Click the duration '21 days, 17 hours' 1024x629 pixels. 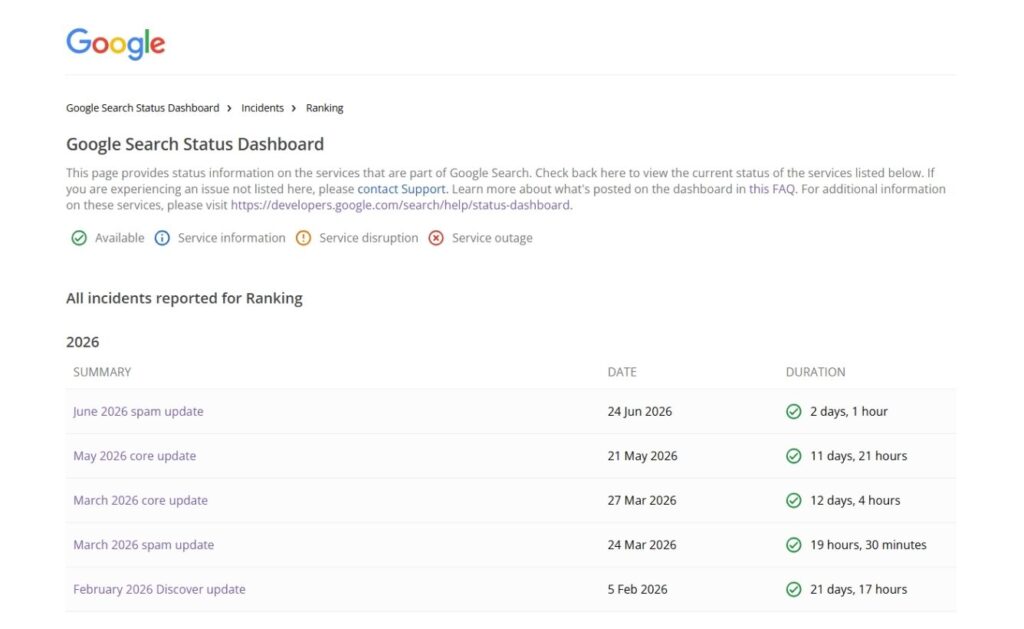tap(859, 589)
